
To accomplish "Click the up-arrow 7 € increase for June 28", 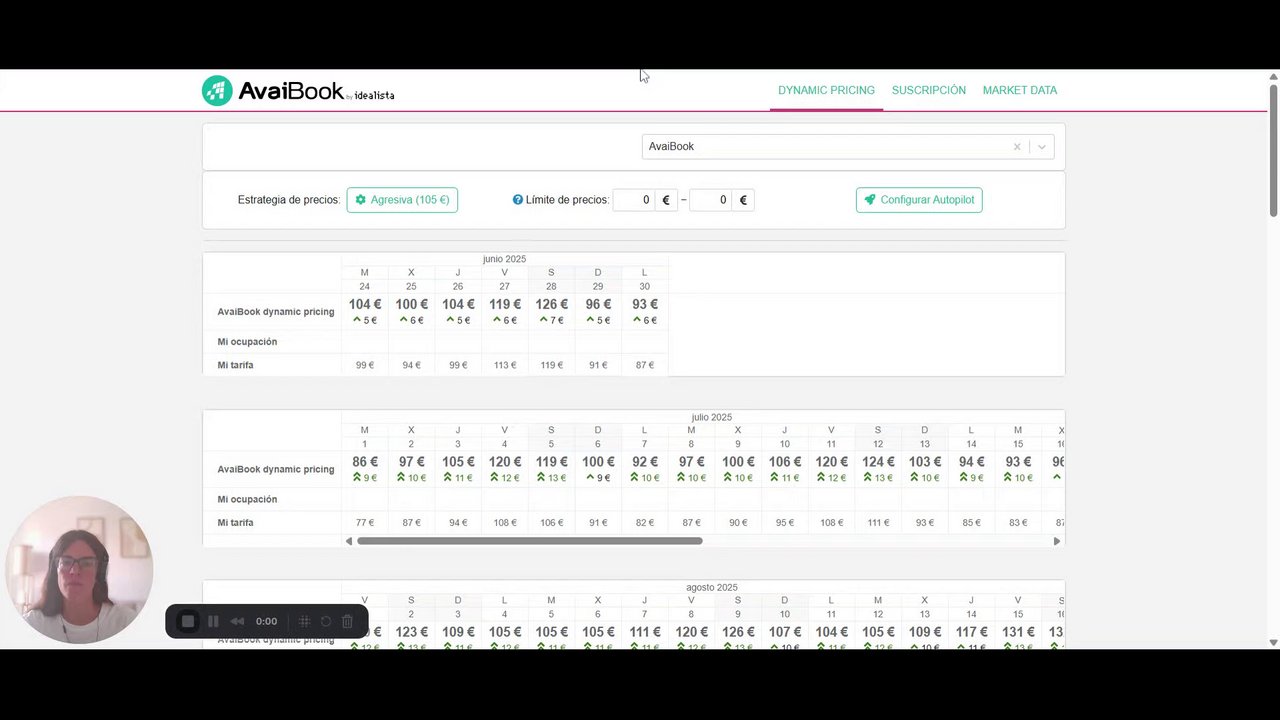I will (551, 320).
